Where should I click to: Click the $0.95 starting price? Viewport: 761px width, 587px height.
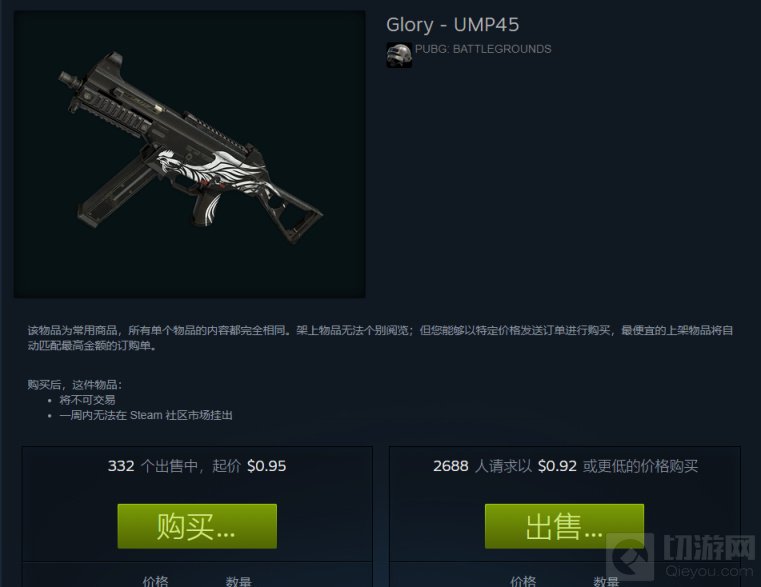point(266,466)
